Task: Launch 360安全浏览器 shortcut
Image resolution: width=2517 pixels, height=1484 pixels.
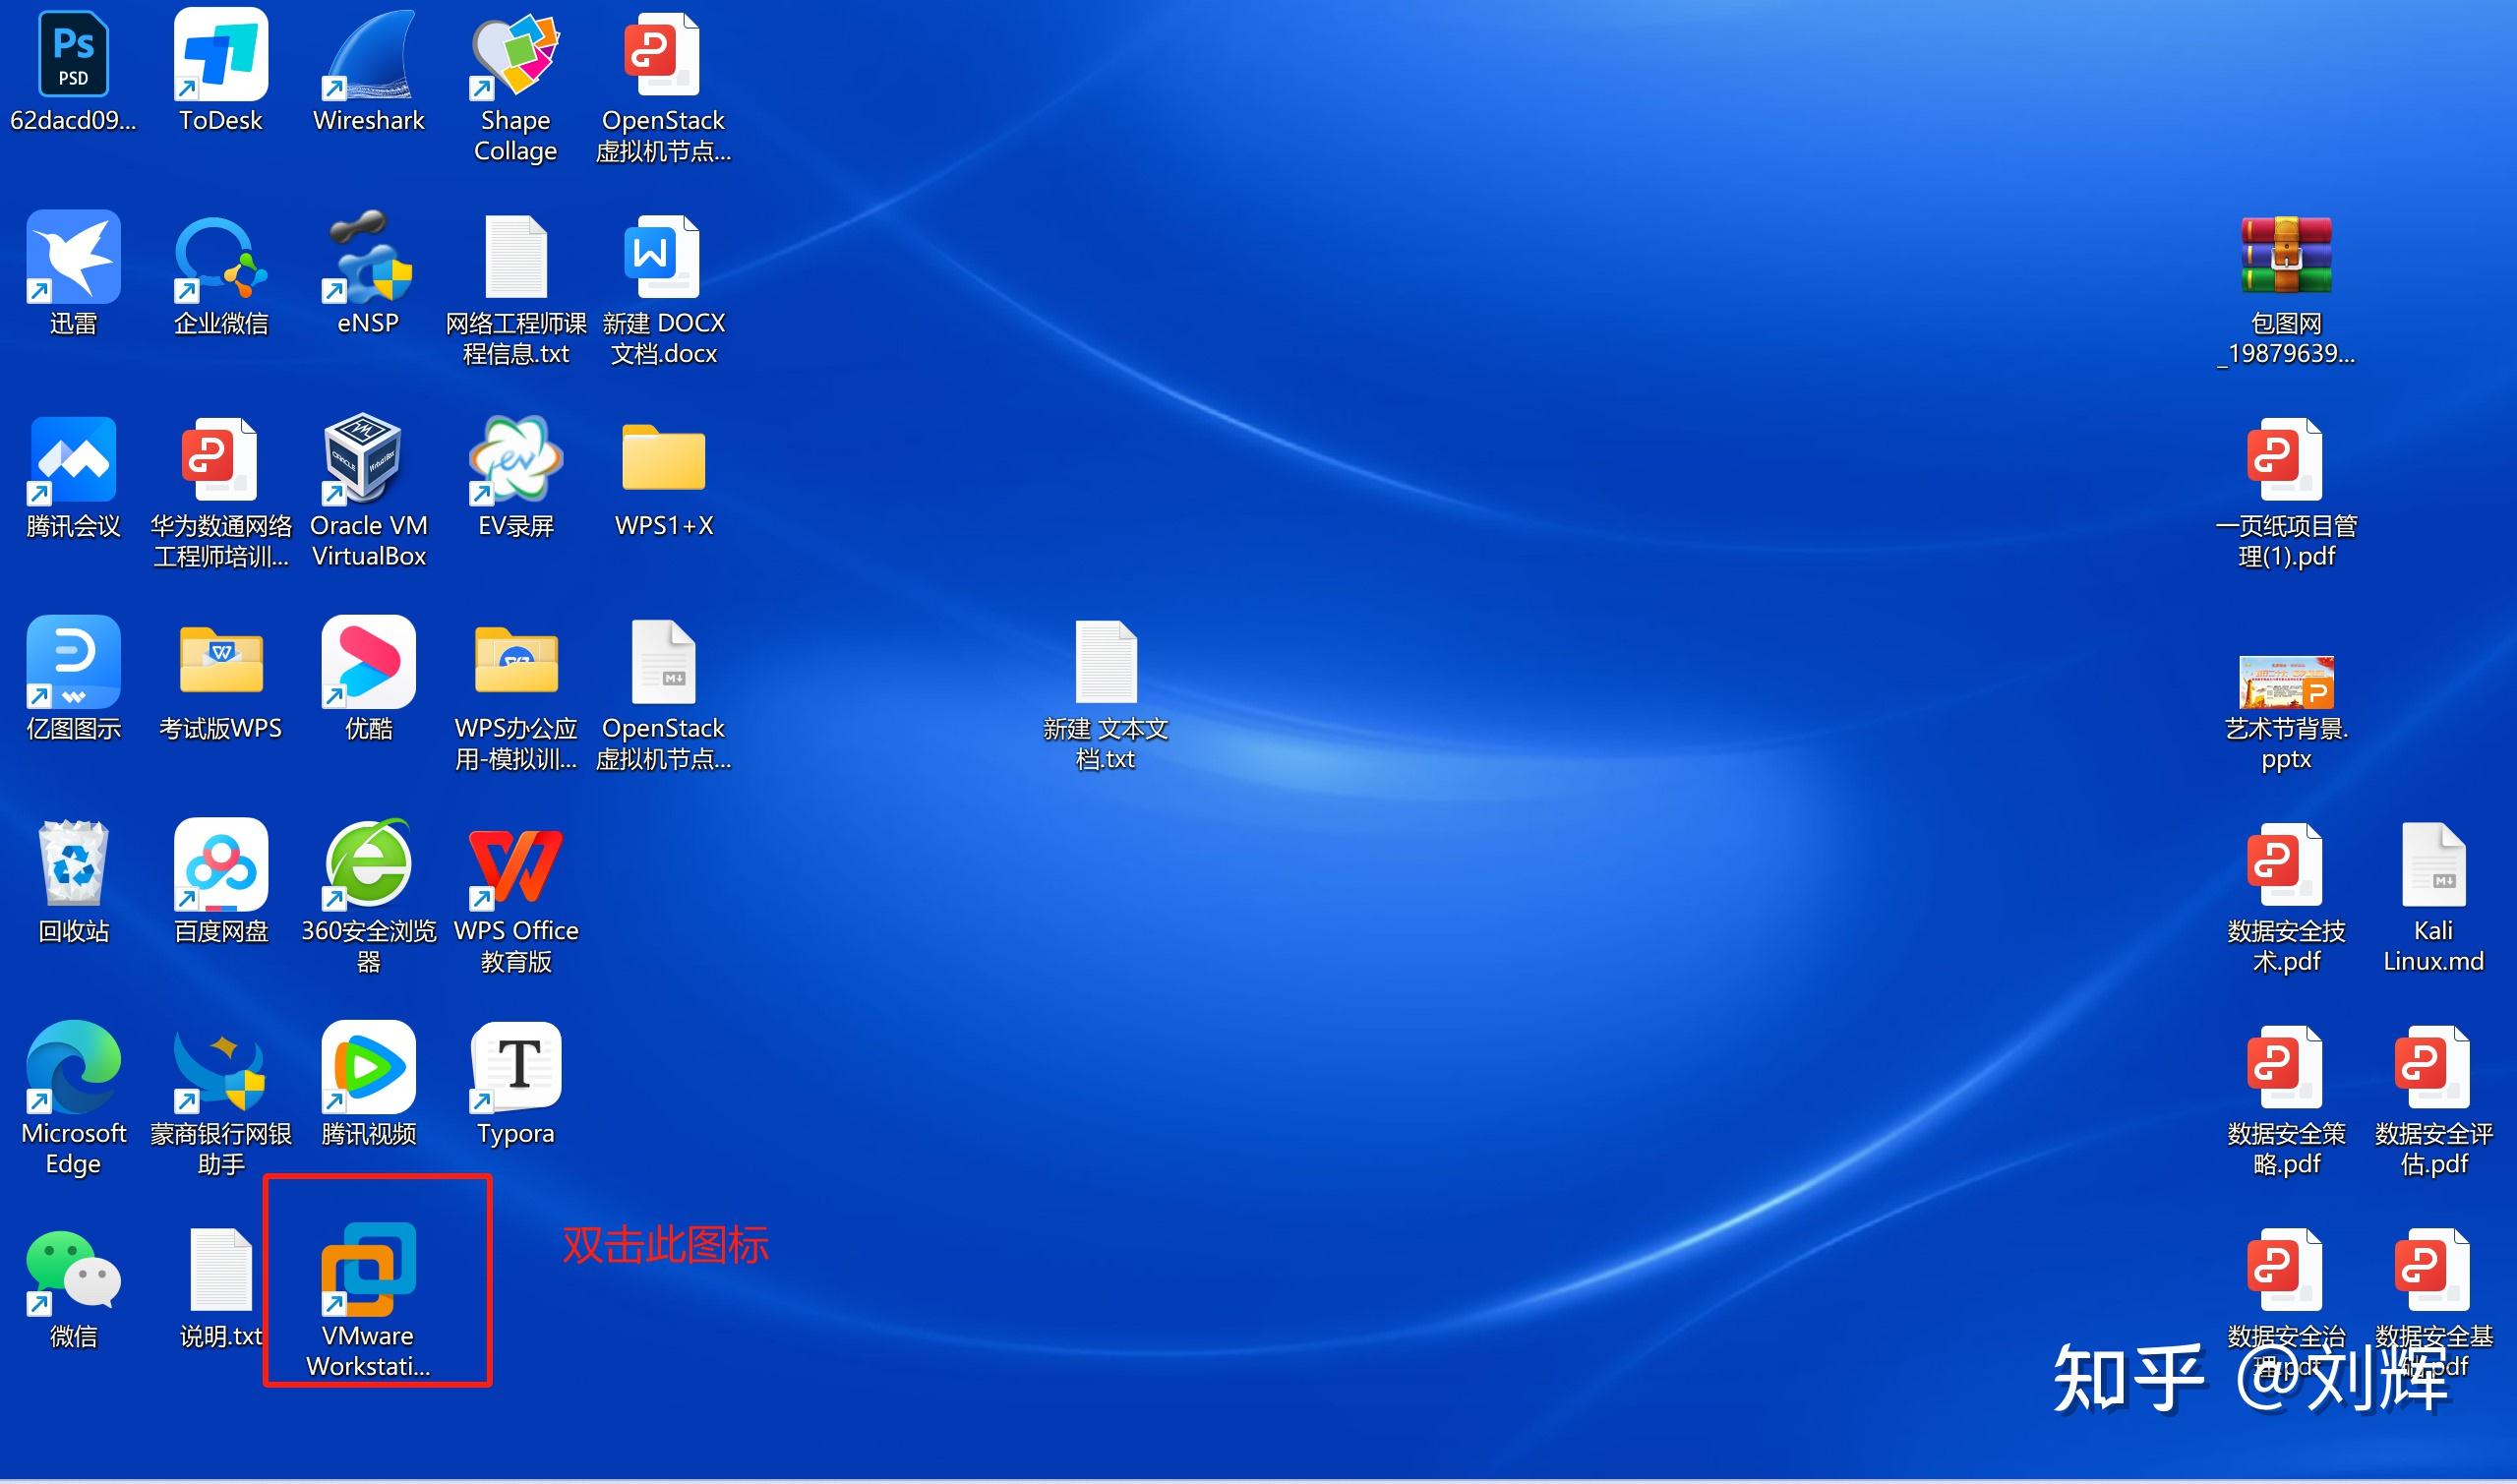Action: [368, 864]
